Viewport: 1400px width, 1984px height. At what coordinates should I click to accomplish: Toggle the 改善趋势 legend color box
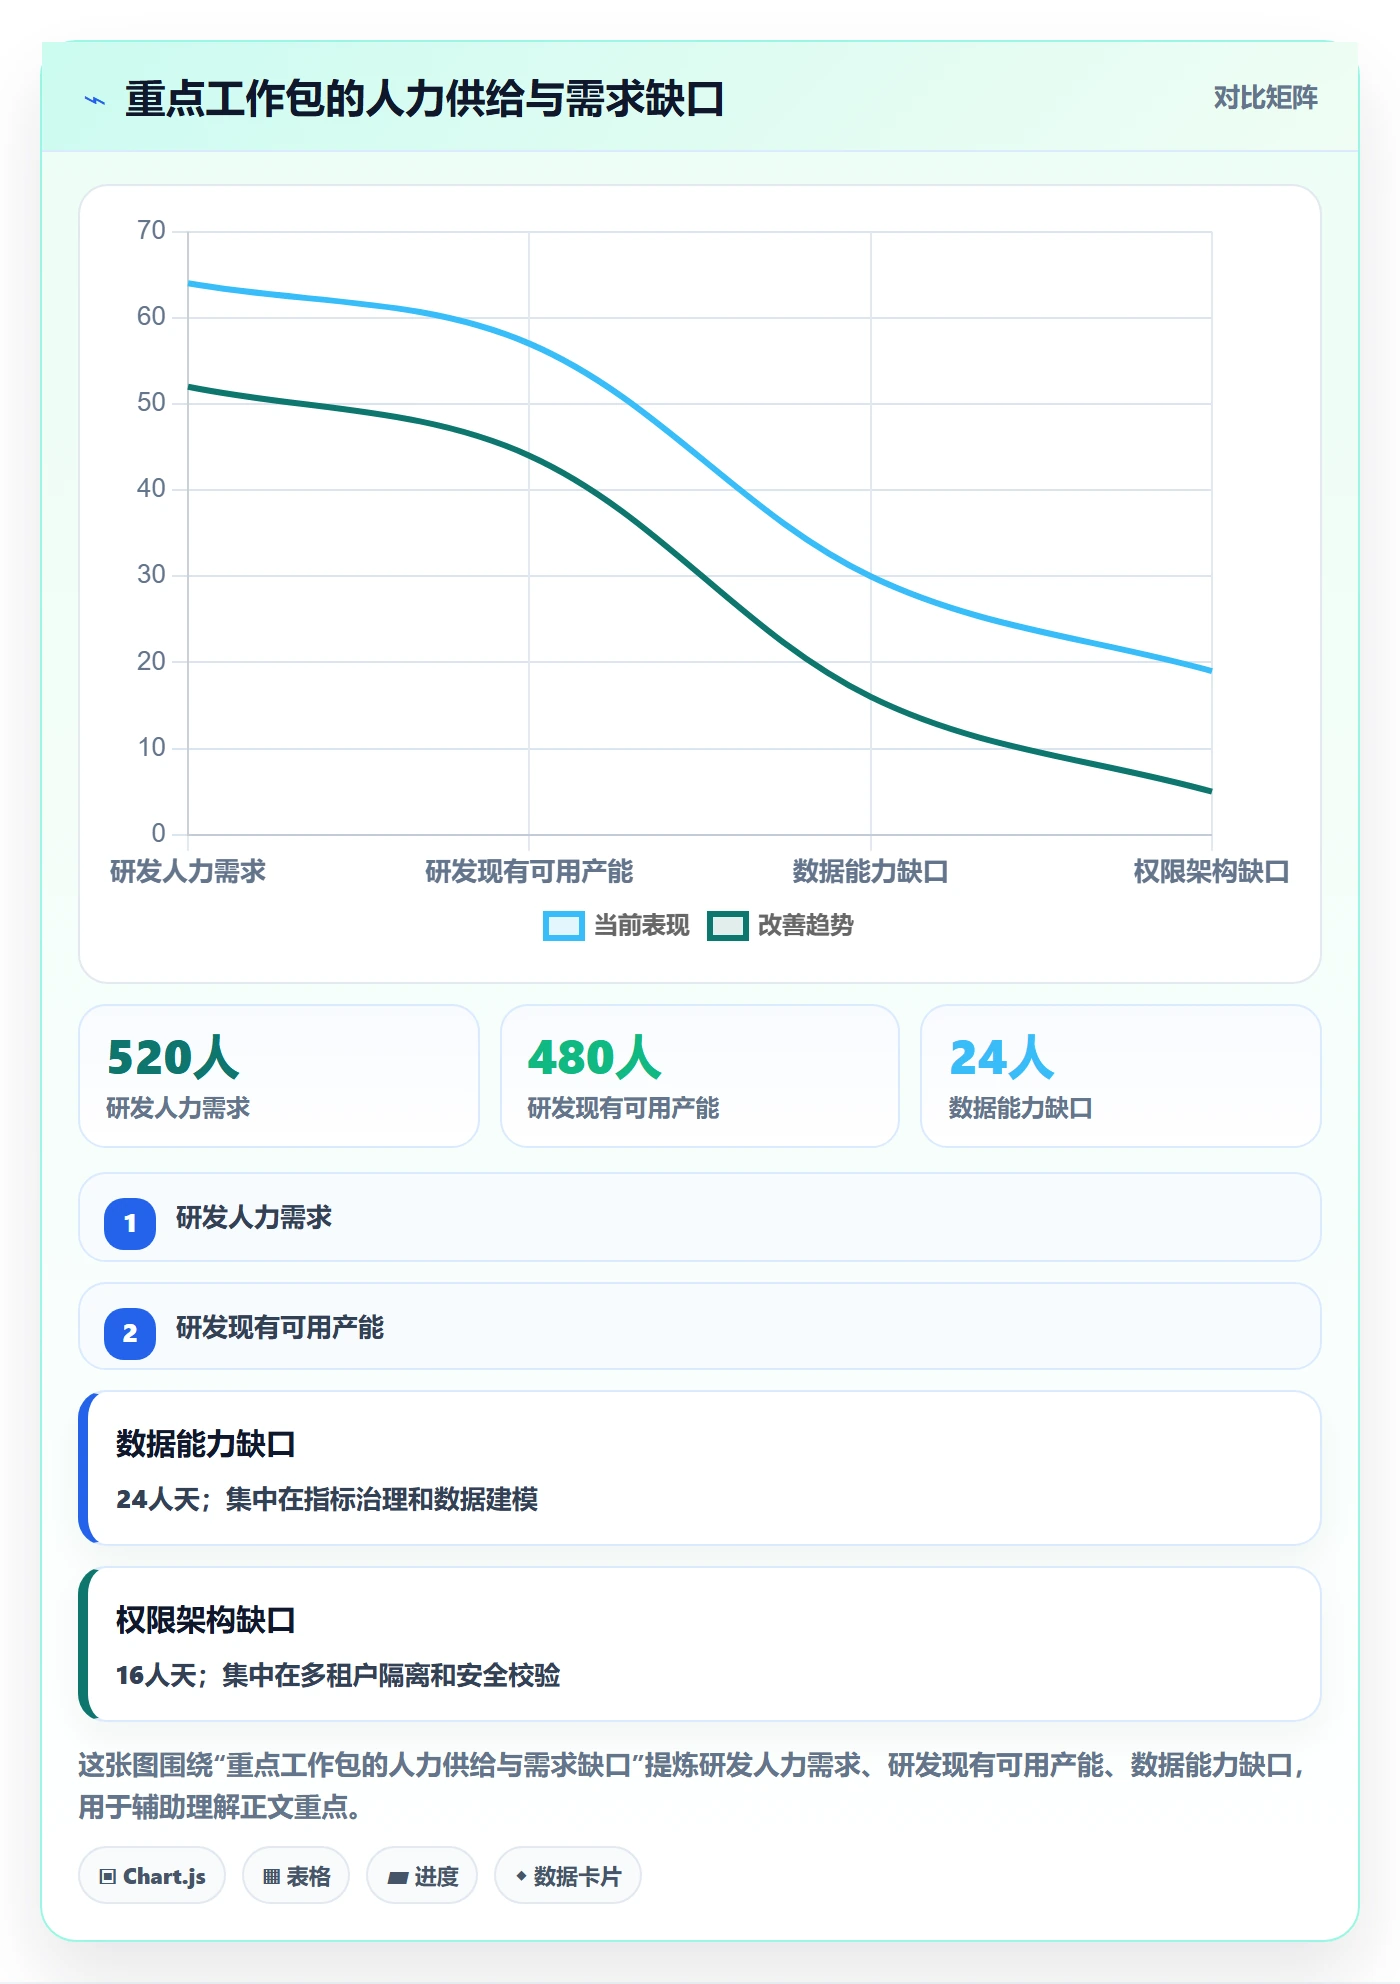727,926
